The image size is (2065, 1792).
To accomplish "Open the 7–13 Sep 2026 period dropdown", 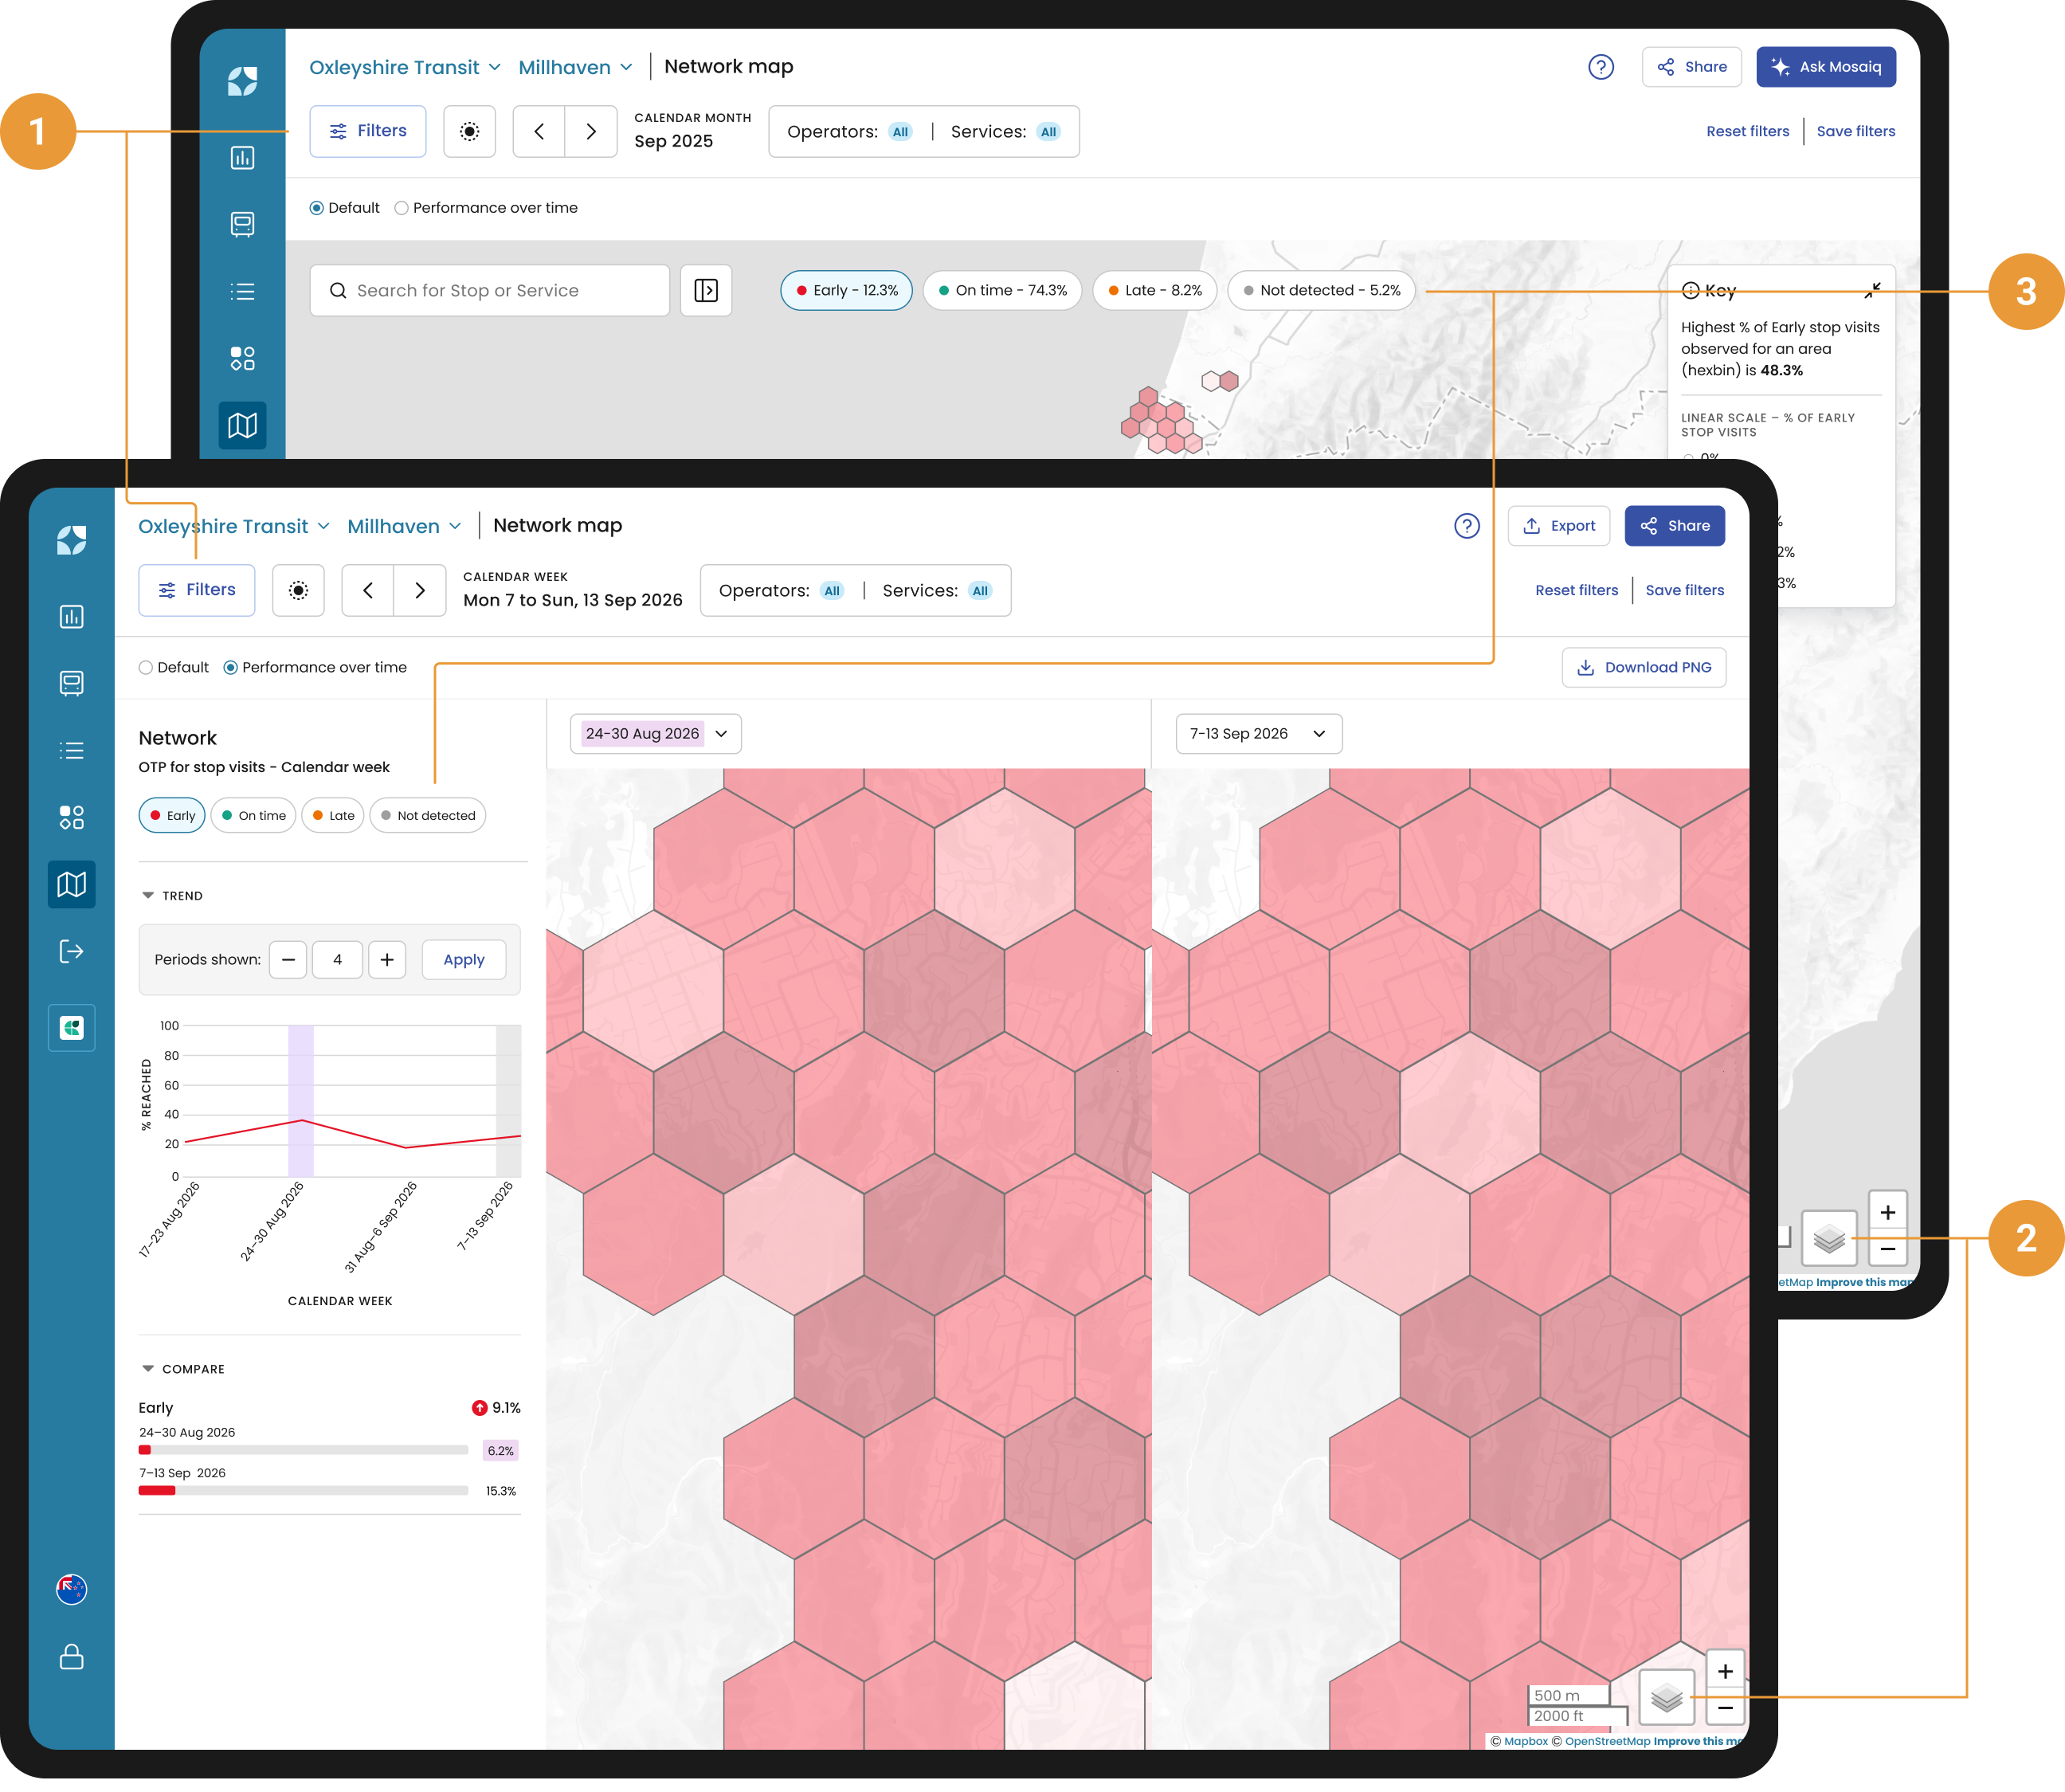I will [1258, 733].
